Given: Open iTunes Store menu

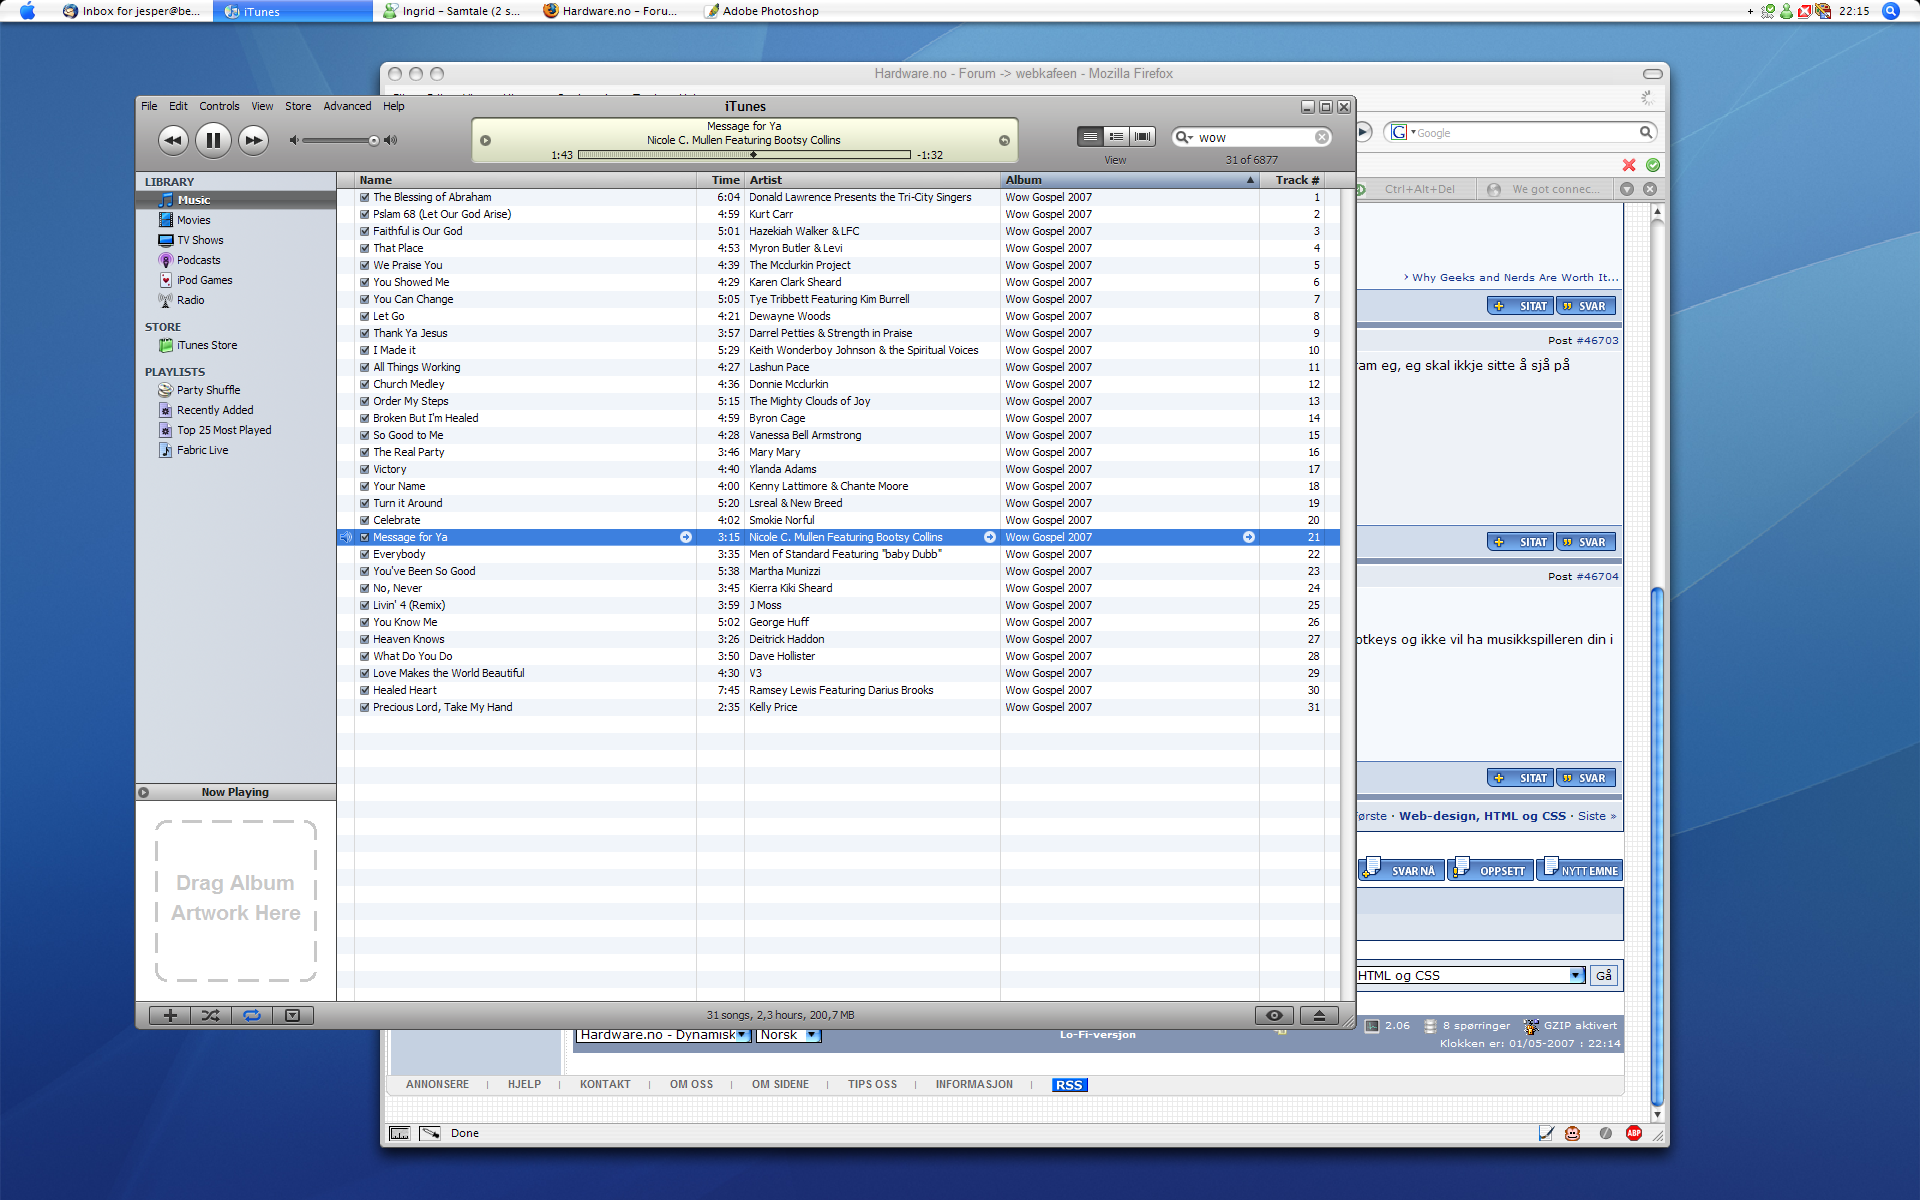Looking at the screenshot, I should tap(298, 106).
